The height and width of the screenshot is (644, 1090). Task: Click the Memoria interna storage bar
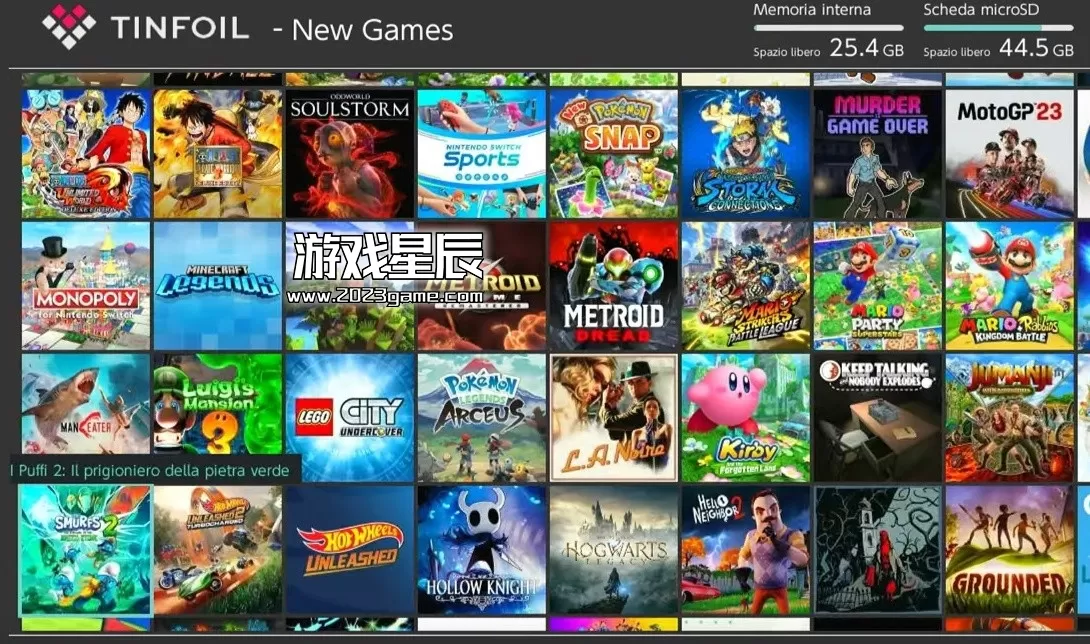coord(829,28)
